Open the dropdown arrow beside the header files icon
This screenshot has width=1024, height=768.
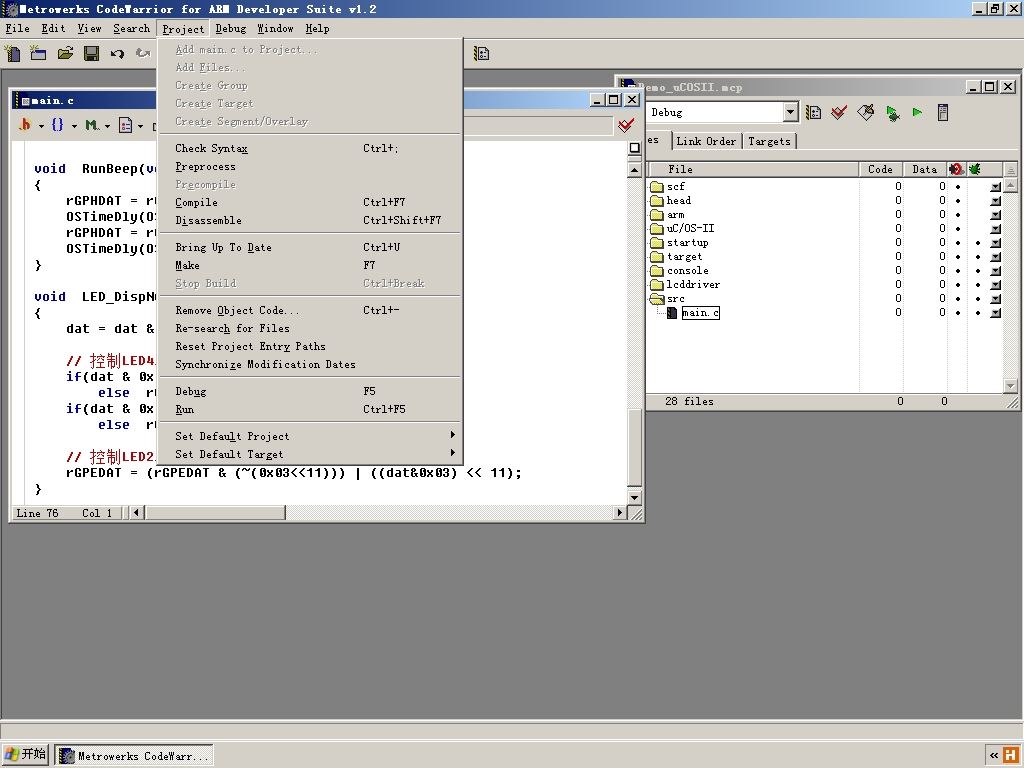41,125
